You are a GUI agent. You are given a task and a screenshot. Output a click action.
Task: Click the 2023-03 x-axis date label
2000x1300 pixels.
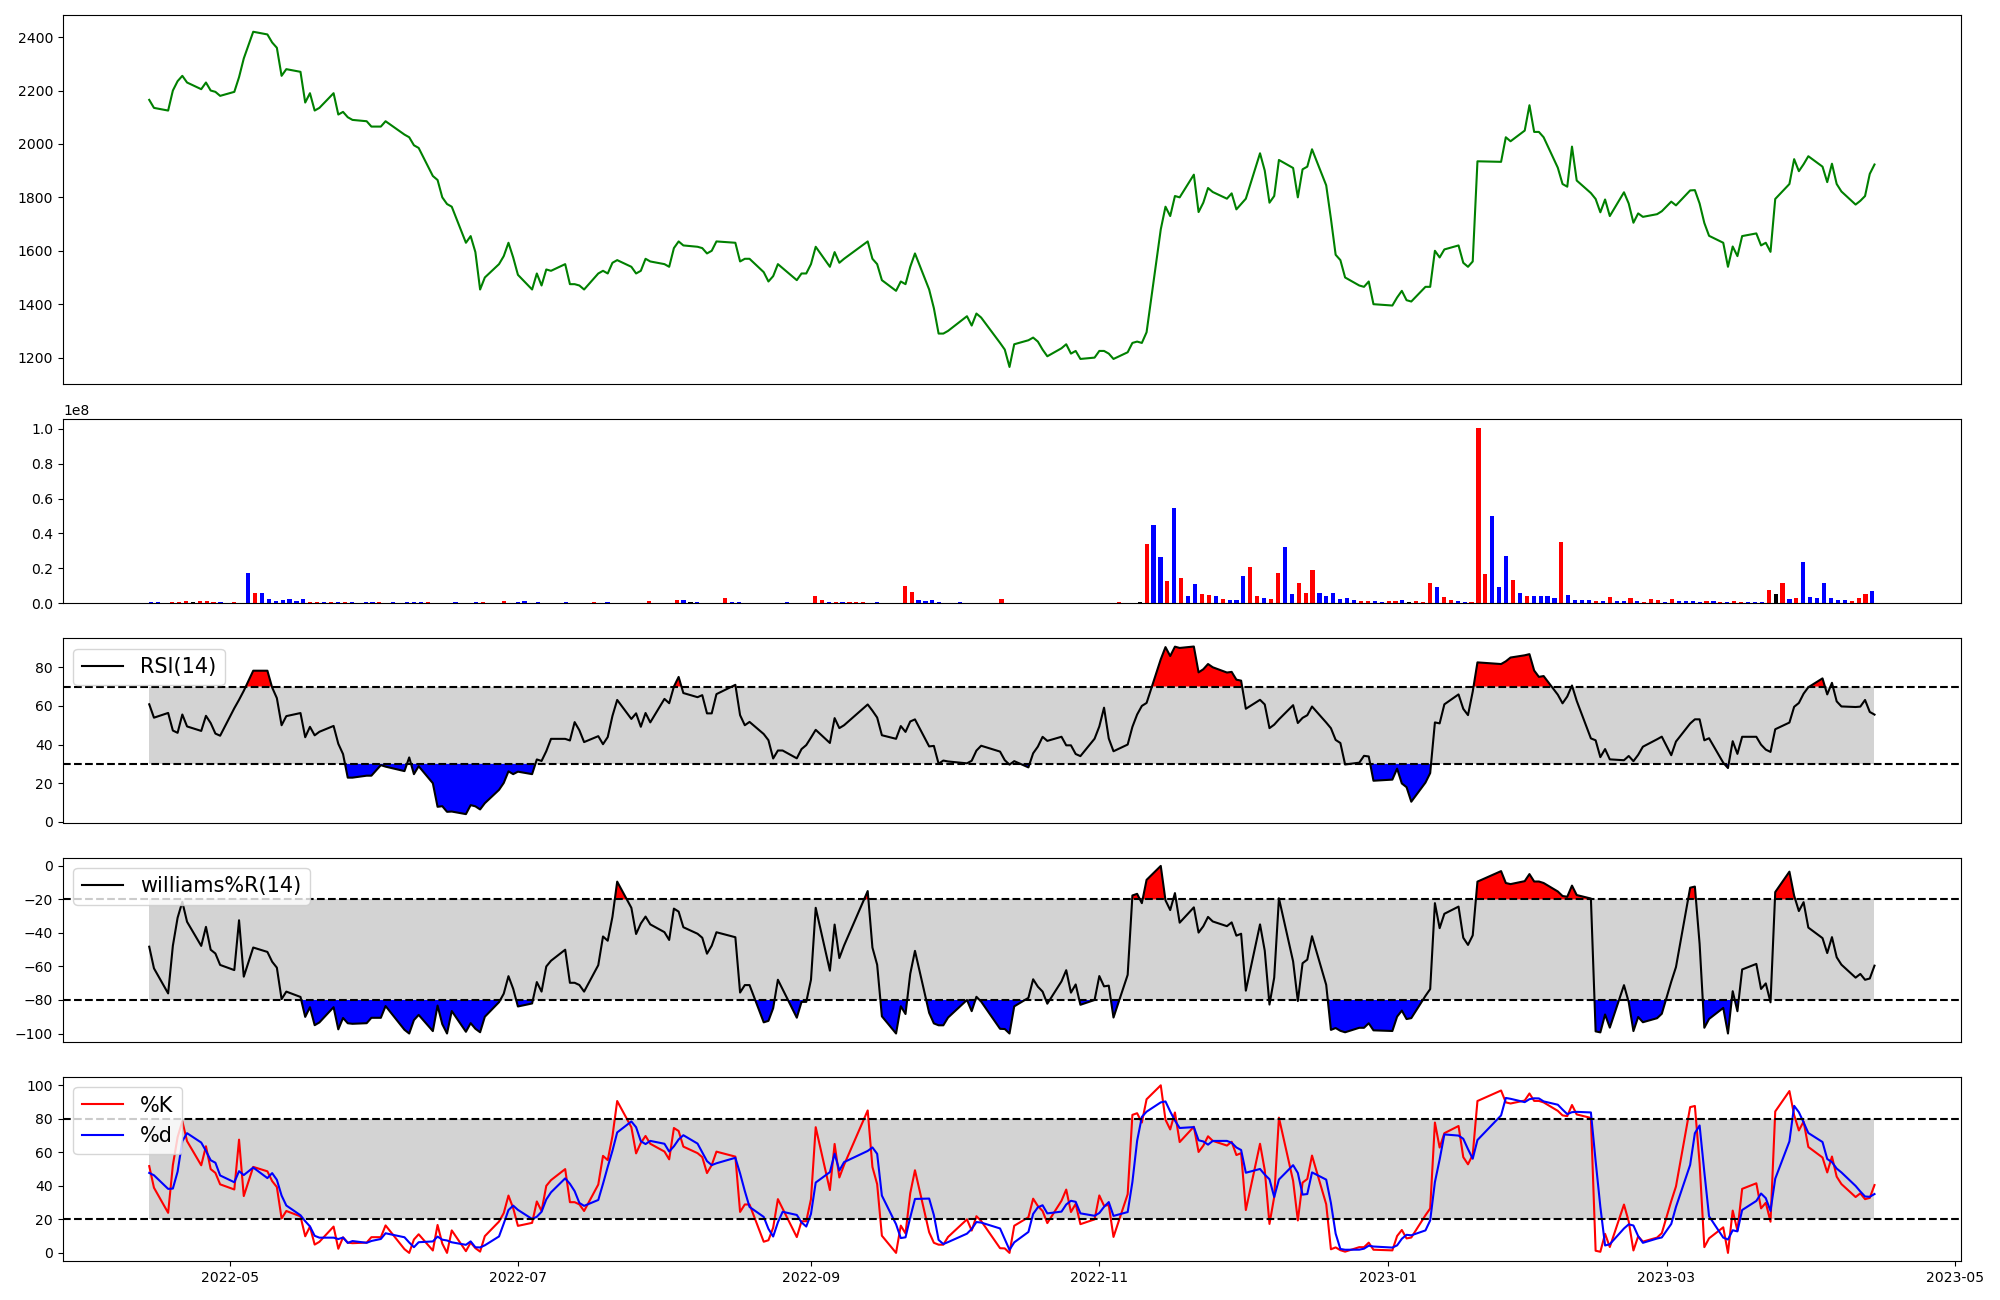click(1668, 1277)
